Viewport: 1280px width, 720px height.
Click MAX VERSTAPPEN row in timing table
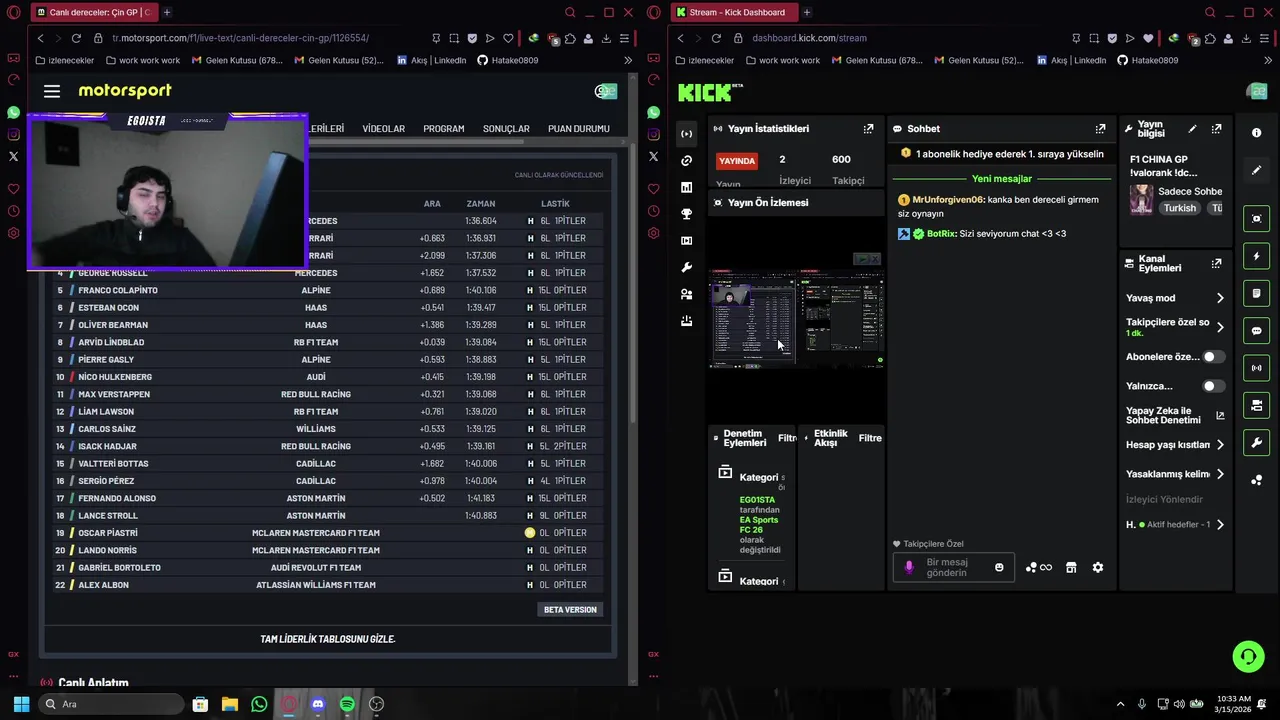(x=330, y=394)
